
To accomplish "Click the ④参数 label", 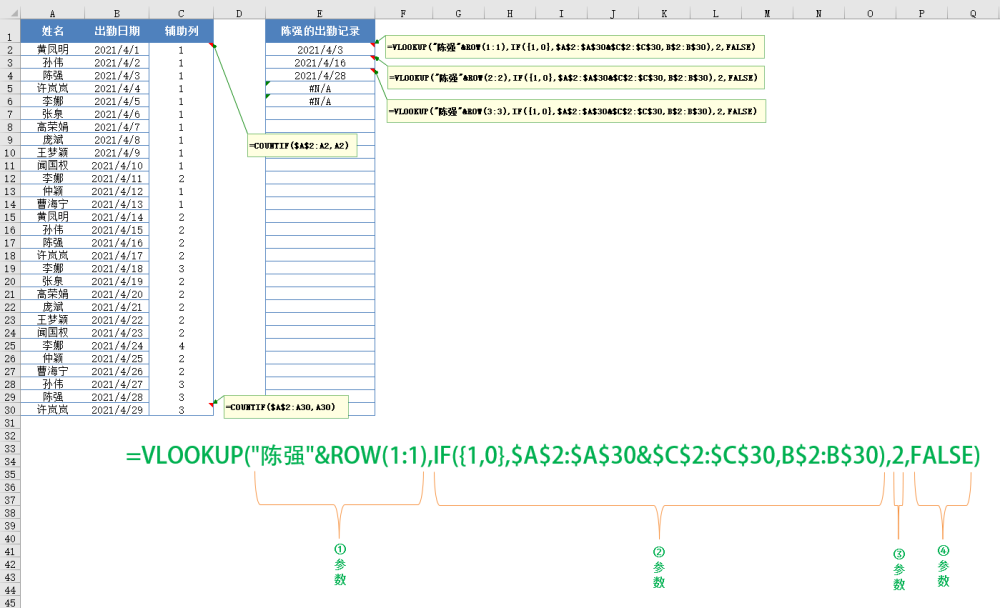I will click(x=943, y=566).
